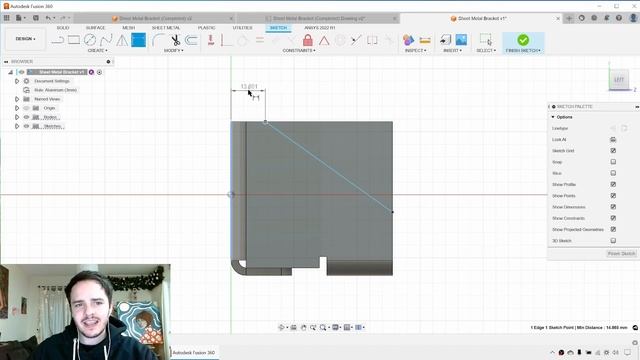640x360 pixels.
Task: Apply the Symmetry constraint
Action: point(372,40)
